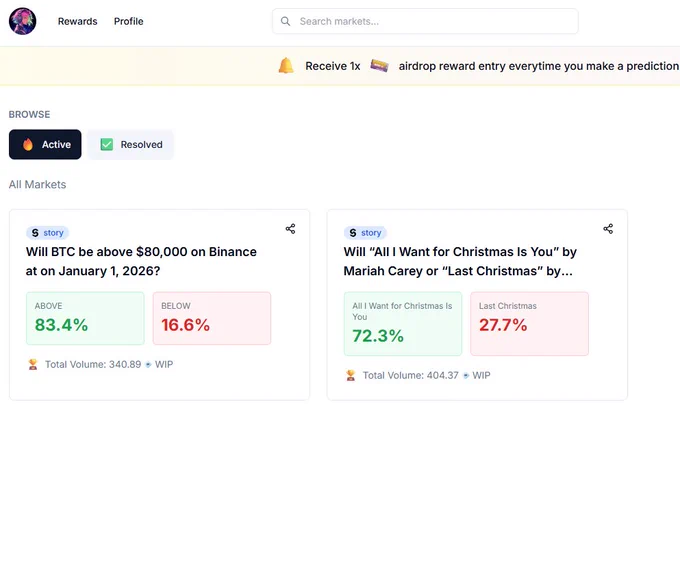Image resolution: width=680 pixels, height=569 pixels.
Task: Click the green checkmark icon on Resolved
Action: tap(107, 144)
